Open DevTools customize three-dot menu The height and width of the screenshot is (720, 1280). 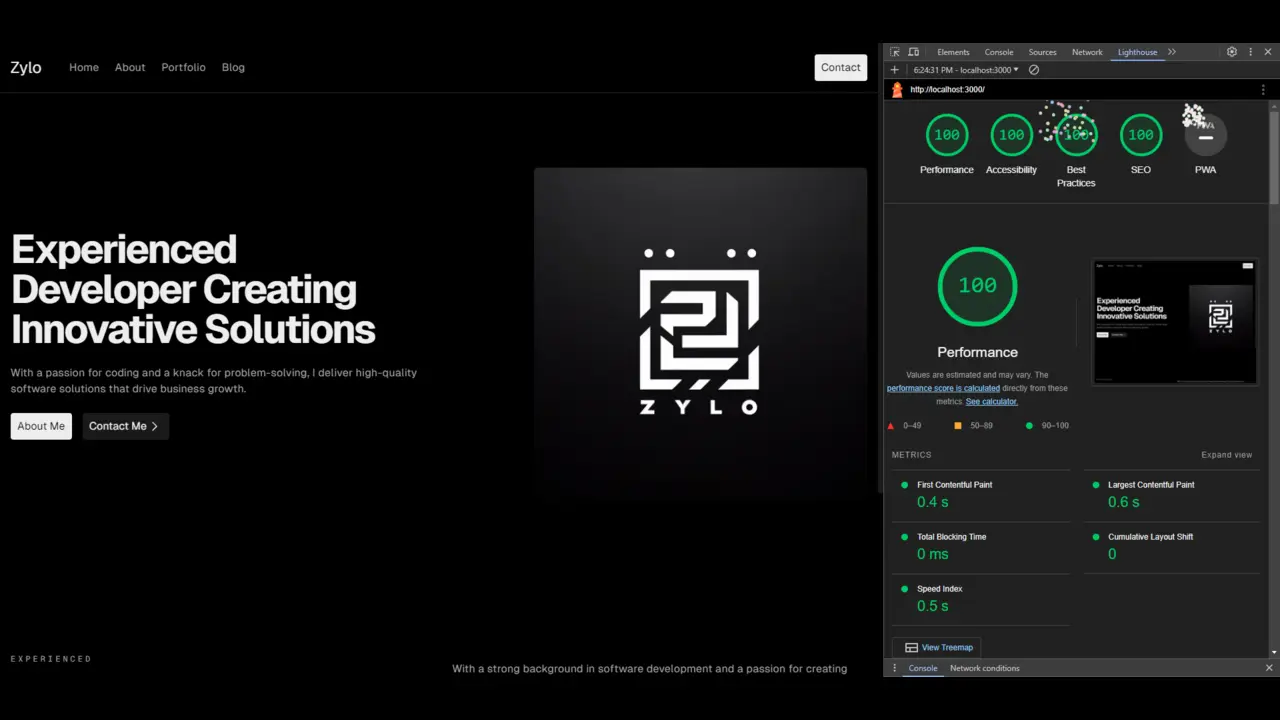pyautogui.click(x=1250, y=52)
